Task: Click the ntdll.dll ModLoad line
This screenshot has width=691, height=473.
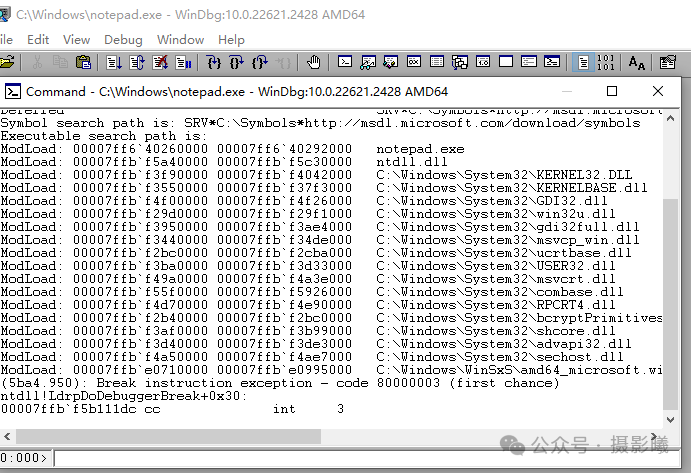Action: tap(224, 162)
